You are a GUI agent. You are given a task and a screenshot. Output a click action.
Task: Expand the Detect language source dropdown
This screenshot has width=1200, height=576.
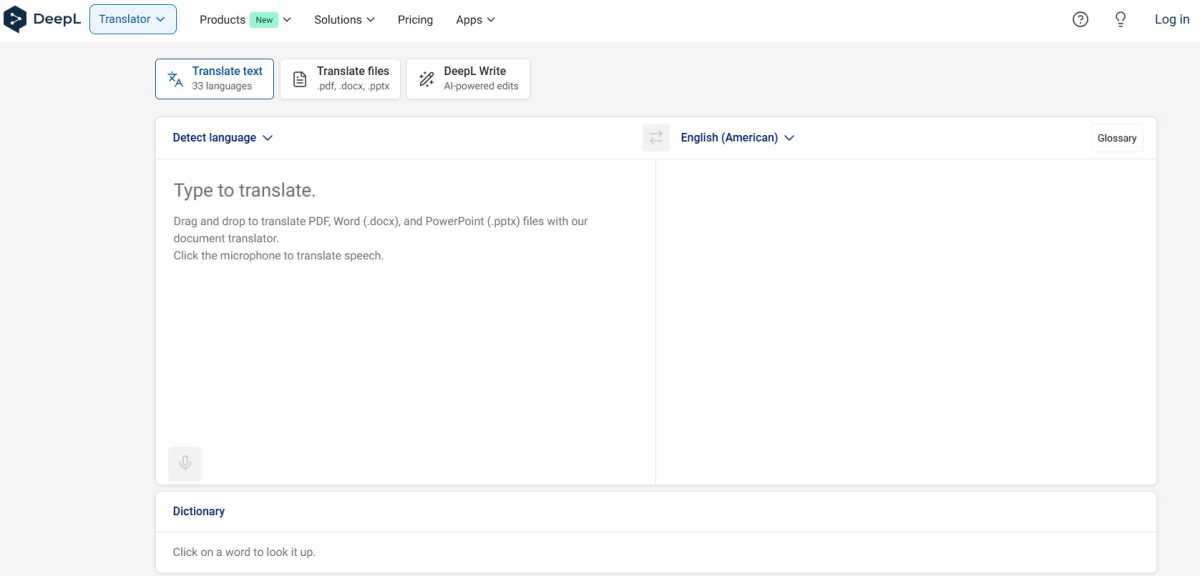pos(222,138)
